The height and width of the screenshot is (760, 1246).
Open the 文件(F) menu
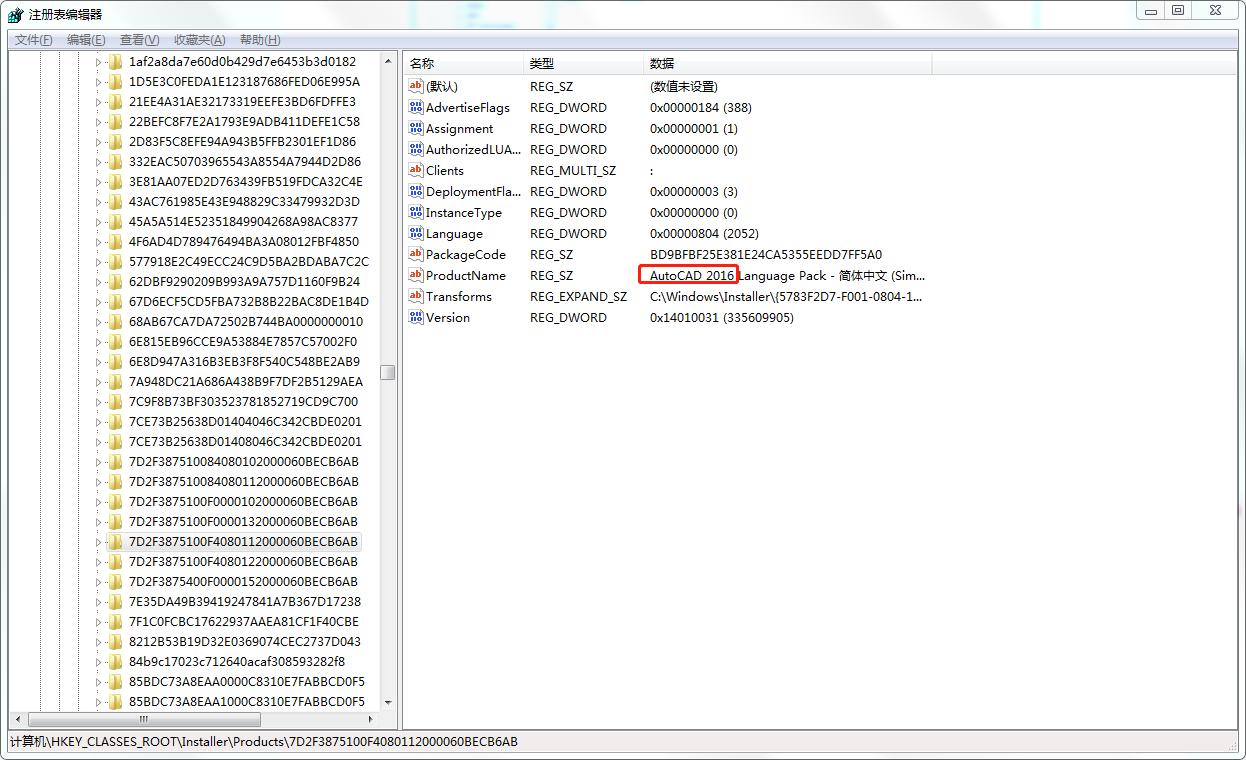(x=34, y=40)
